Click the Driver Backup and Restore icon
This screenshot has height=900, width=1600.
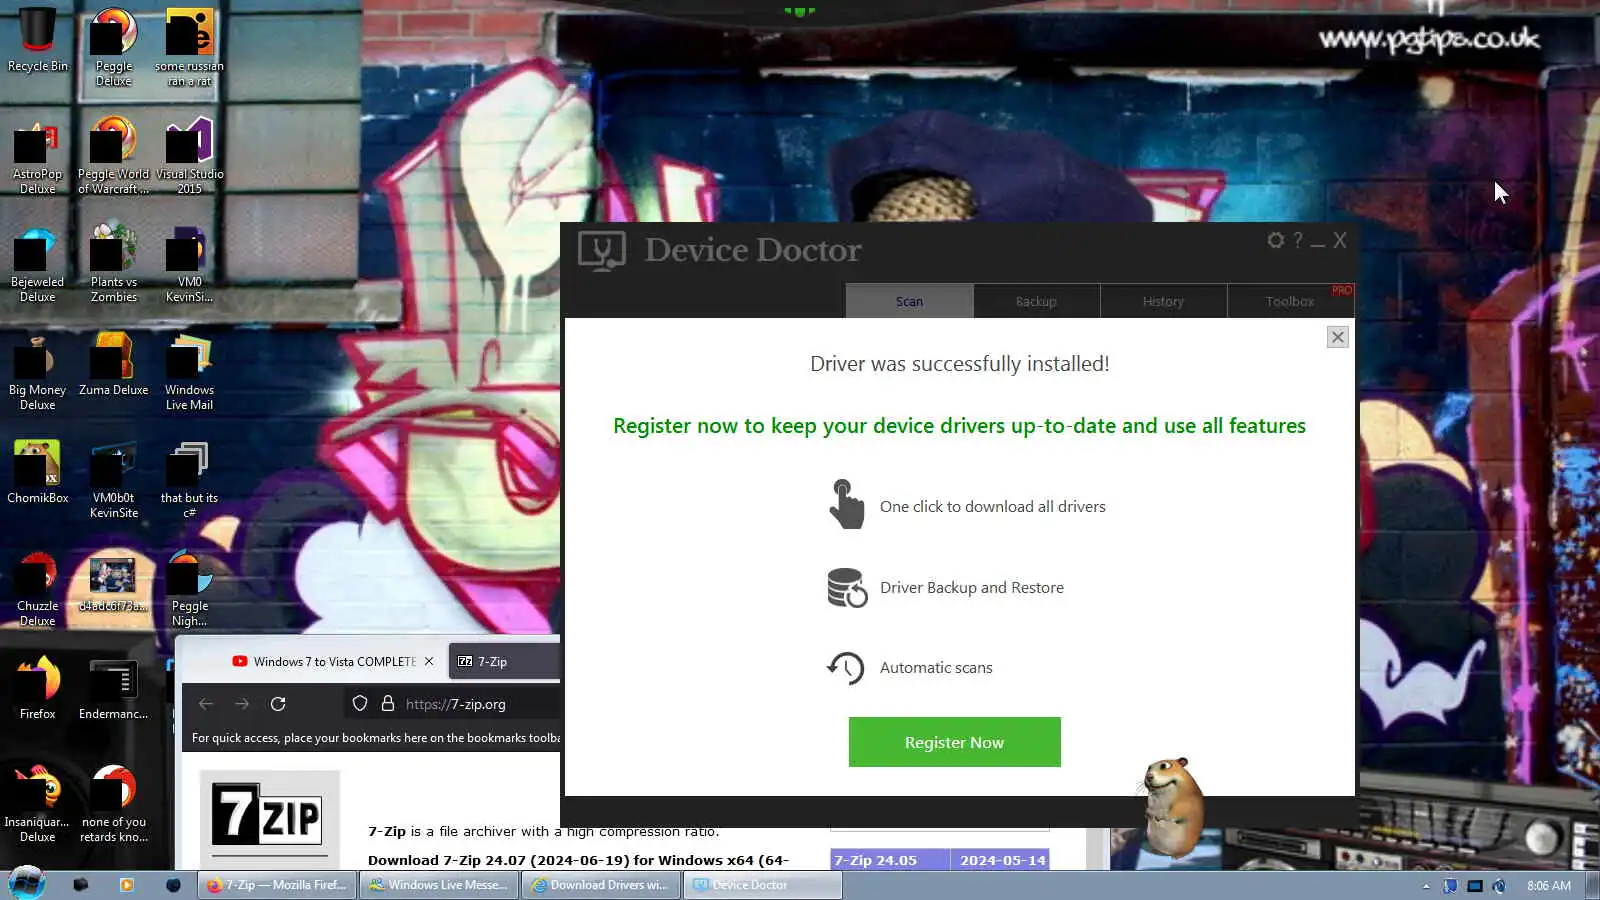[x=846, y=588]
